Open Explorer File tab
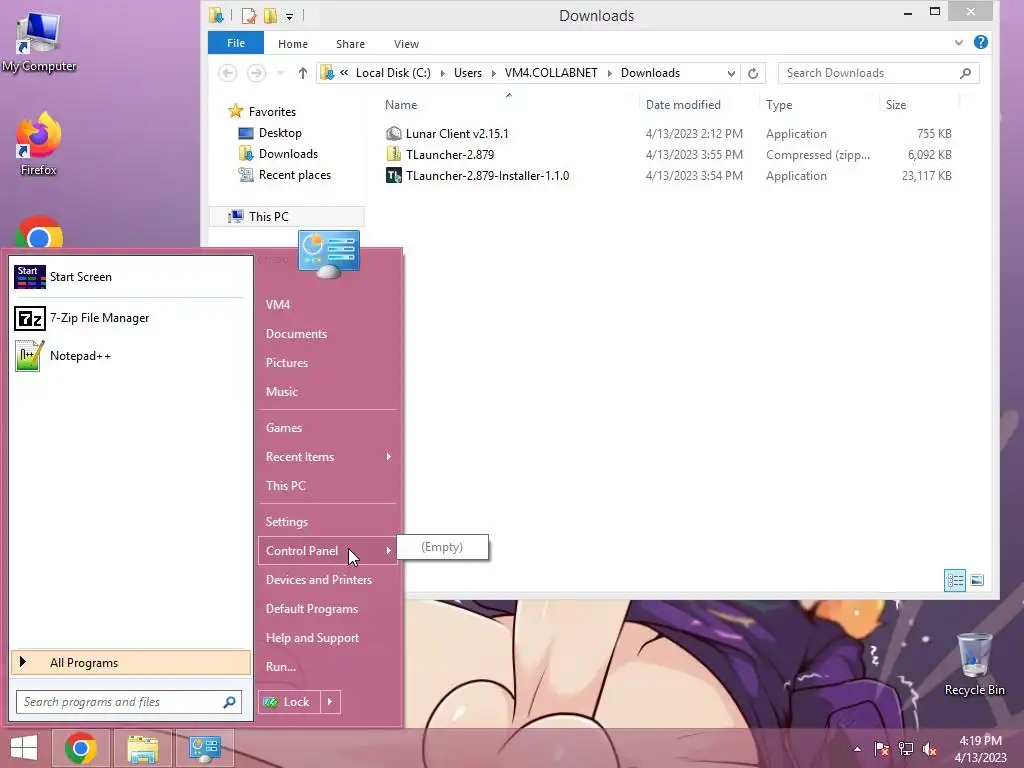1024x768 pixels. [236, 43]
